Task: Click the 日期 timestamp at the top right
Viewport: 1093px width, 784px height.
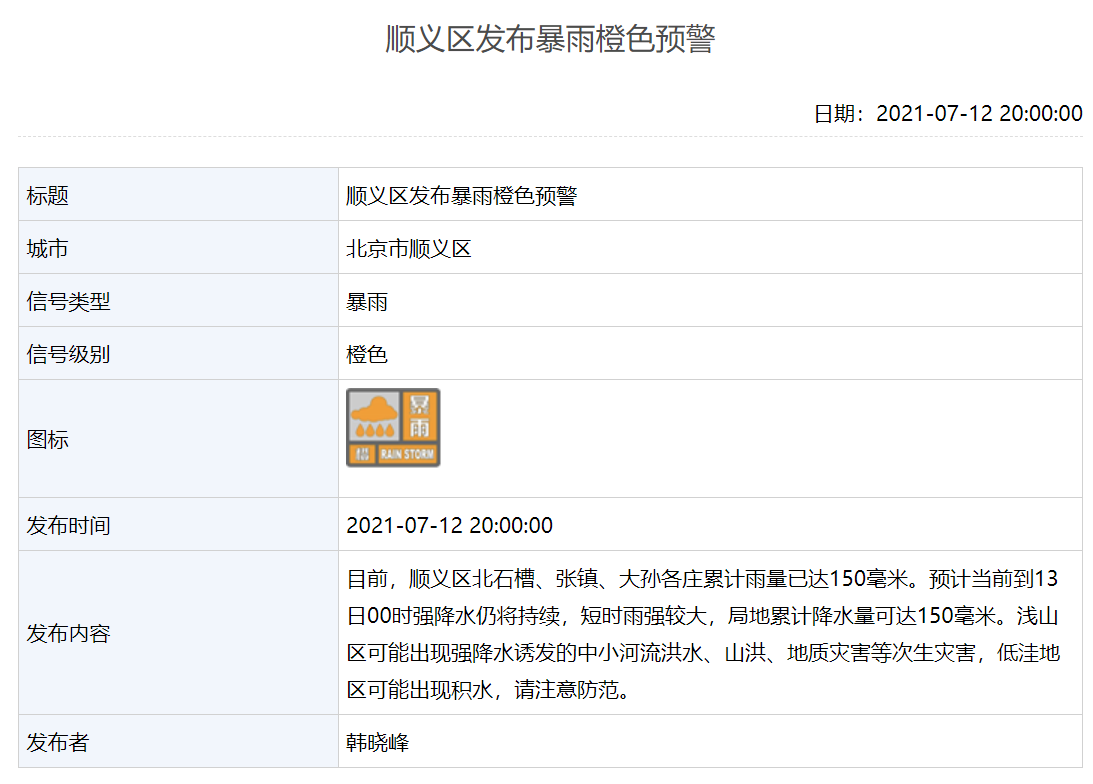Action: pyautogui.click(x=947, y=113)
